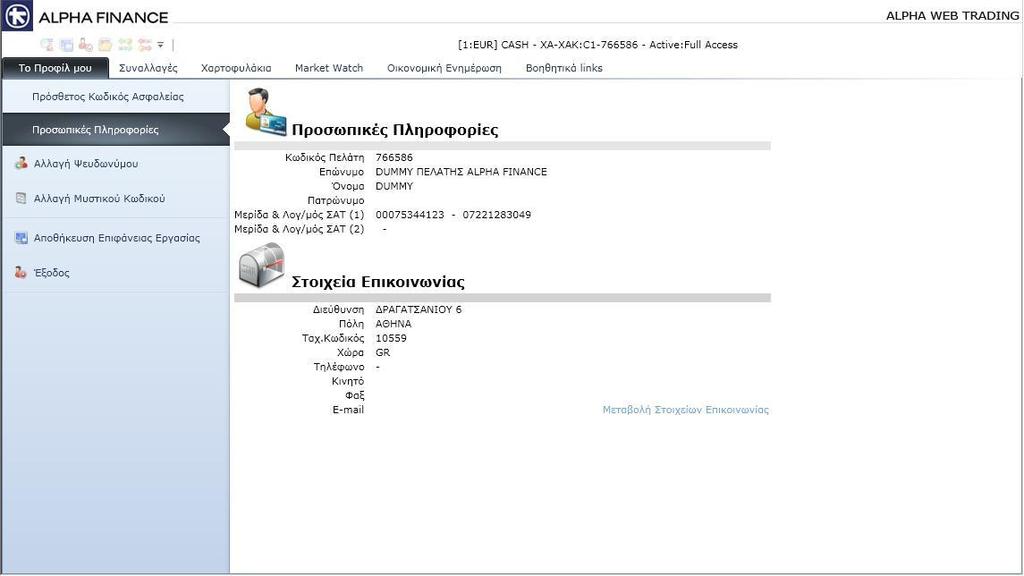Open the Market Watch tab
This screenshot has height=576, width=1024.
pos(328,68)
